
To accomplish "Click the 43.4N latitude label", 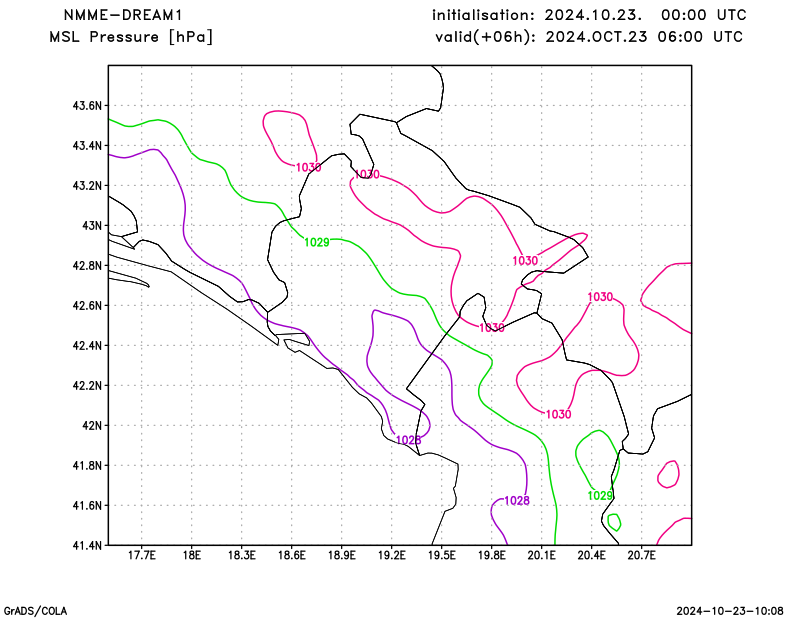I will pos(87,146).
